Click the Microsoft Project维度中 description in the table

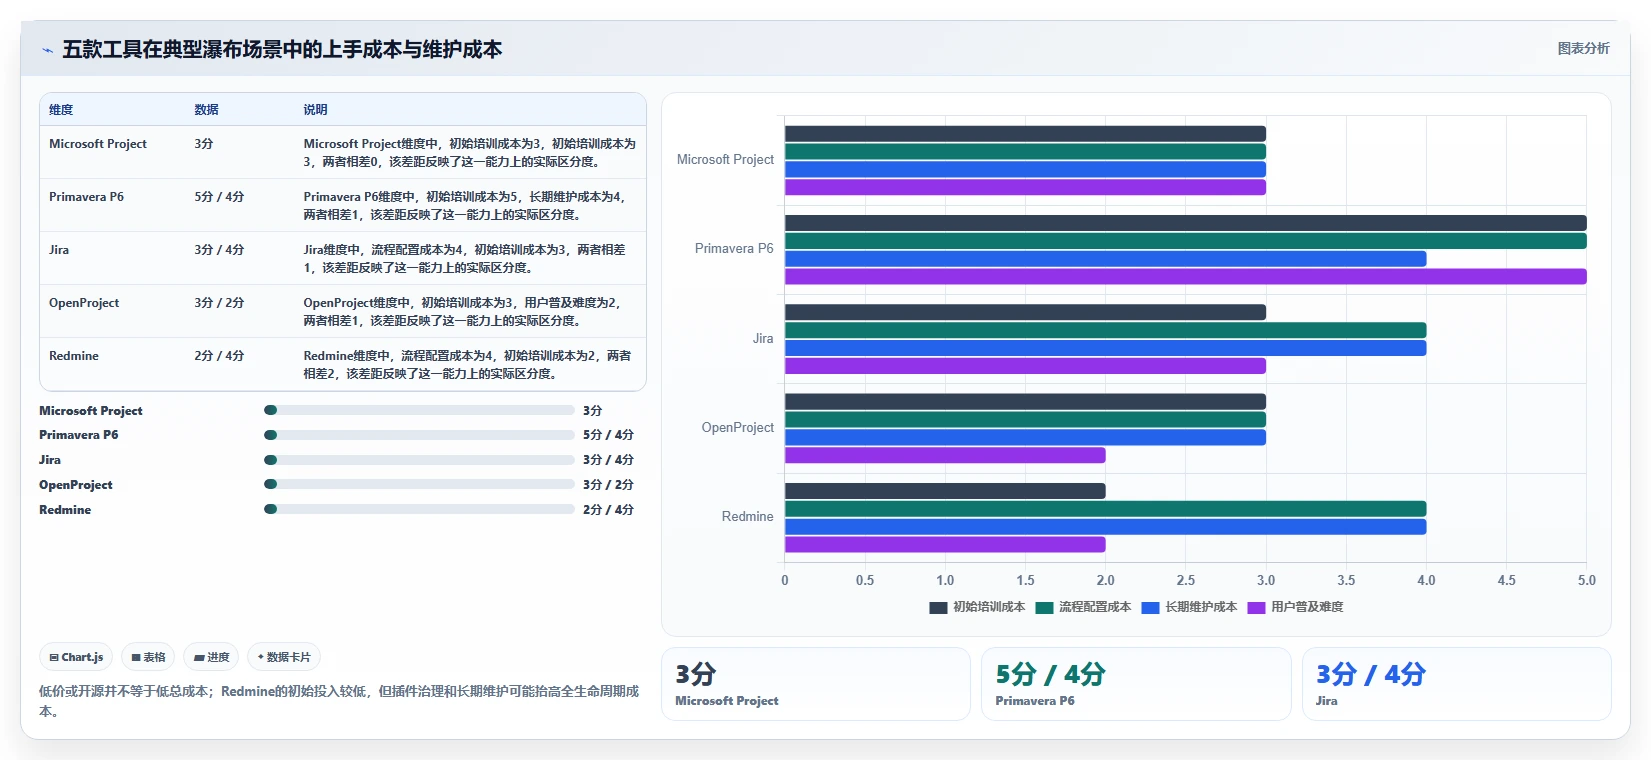coord(469,153)
